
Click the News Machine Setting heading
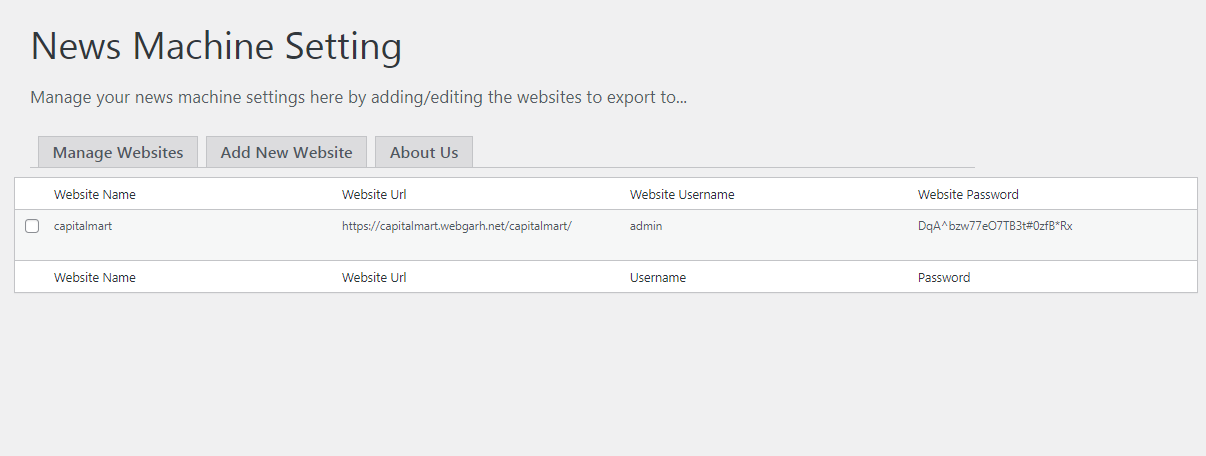(x=216, y=47)
